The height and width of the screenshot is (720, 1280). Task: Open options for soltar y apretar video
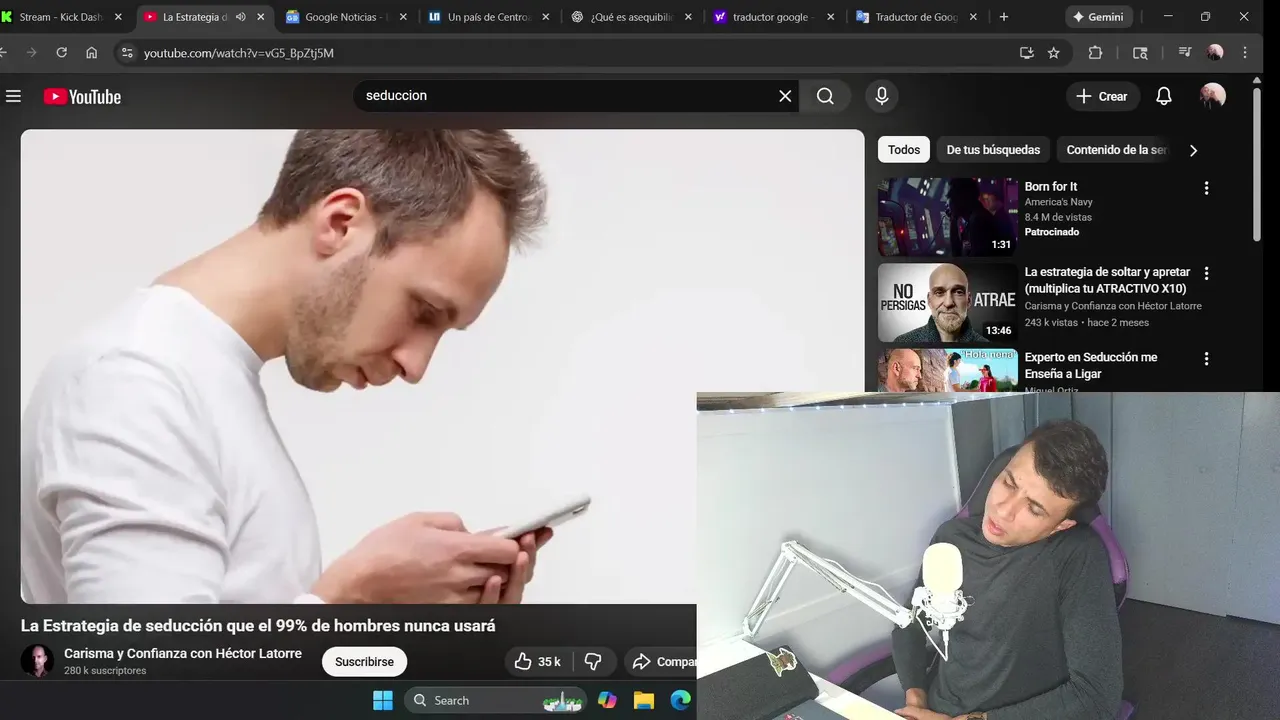click(x=1206, y=273)
